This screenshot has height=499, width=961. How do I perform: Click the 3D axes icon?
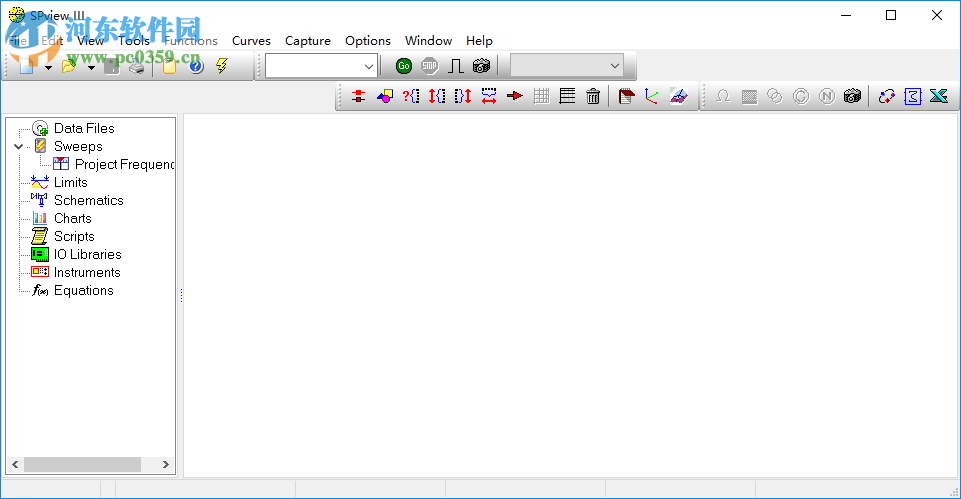click(651, 96)
